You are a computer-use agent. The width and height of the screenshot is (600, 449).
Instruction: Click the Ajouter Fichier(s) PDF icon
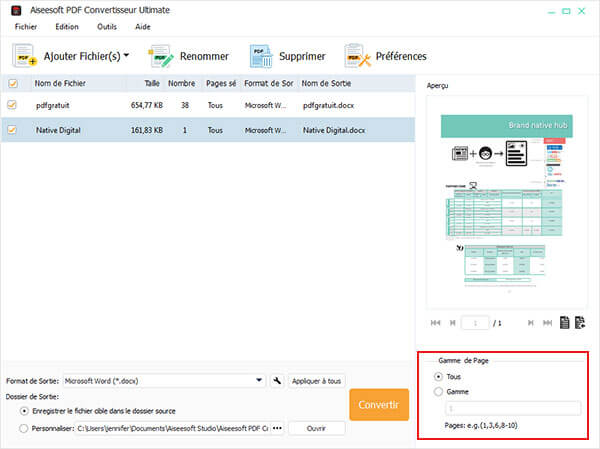tap(24, 57)
